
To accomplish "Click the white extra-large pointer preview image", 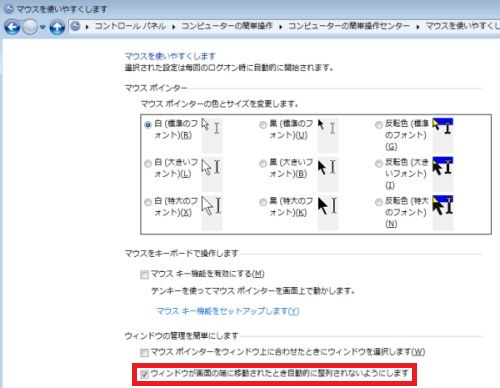I will (212, 206).
